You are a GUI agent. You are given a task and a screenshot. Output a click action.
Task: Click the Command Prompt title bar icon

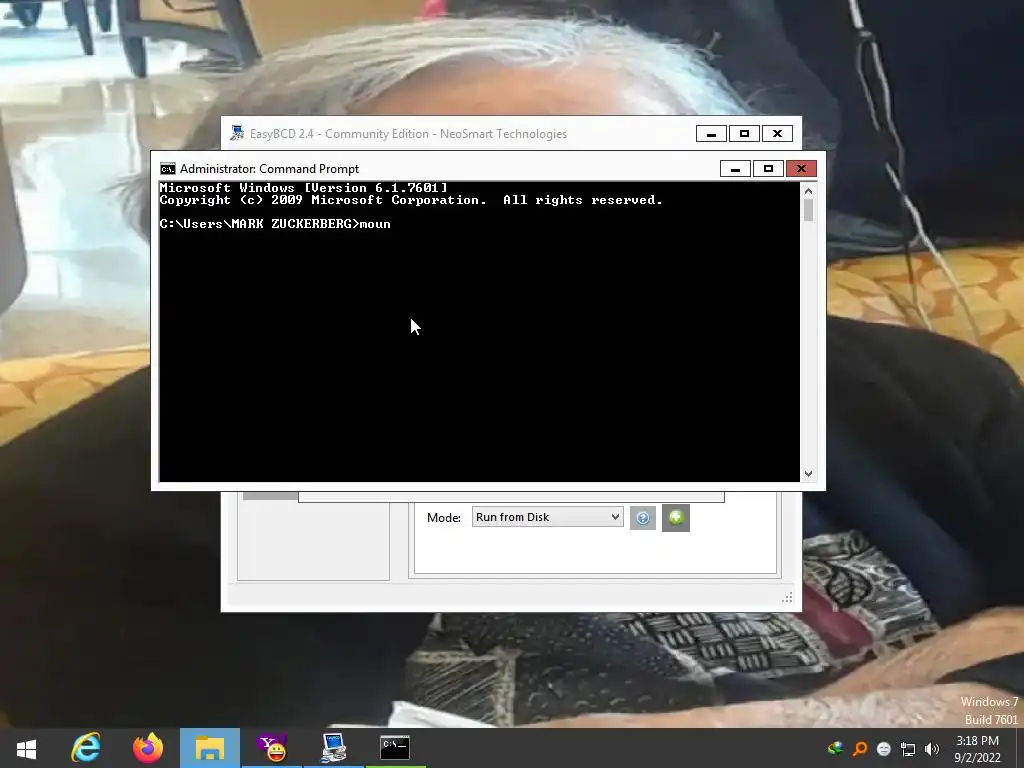click(x=168, y=169)
